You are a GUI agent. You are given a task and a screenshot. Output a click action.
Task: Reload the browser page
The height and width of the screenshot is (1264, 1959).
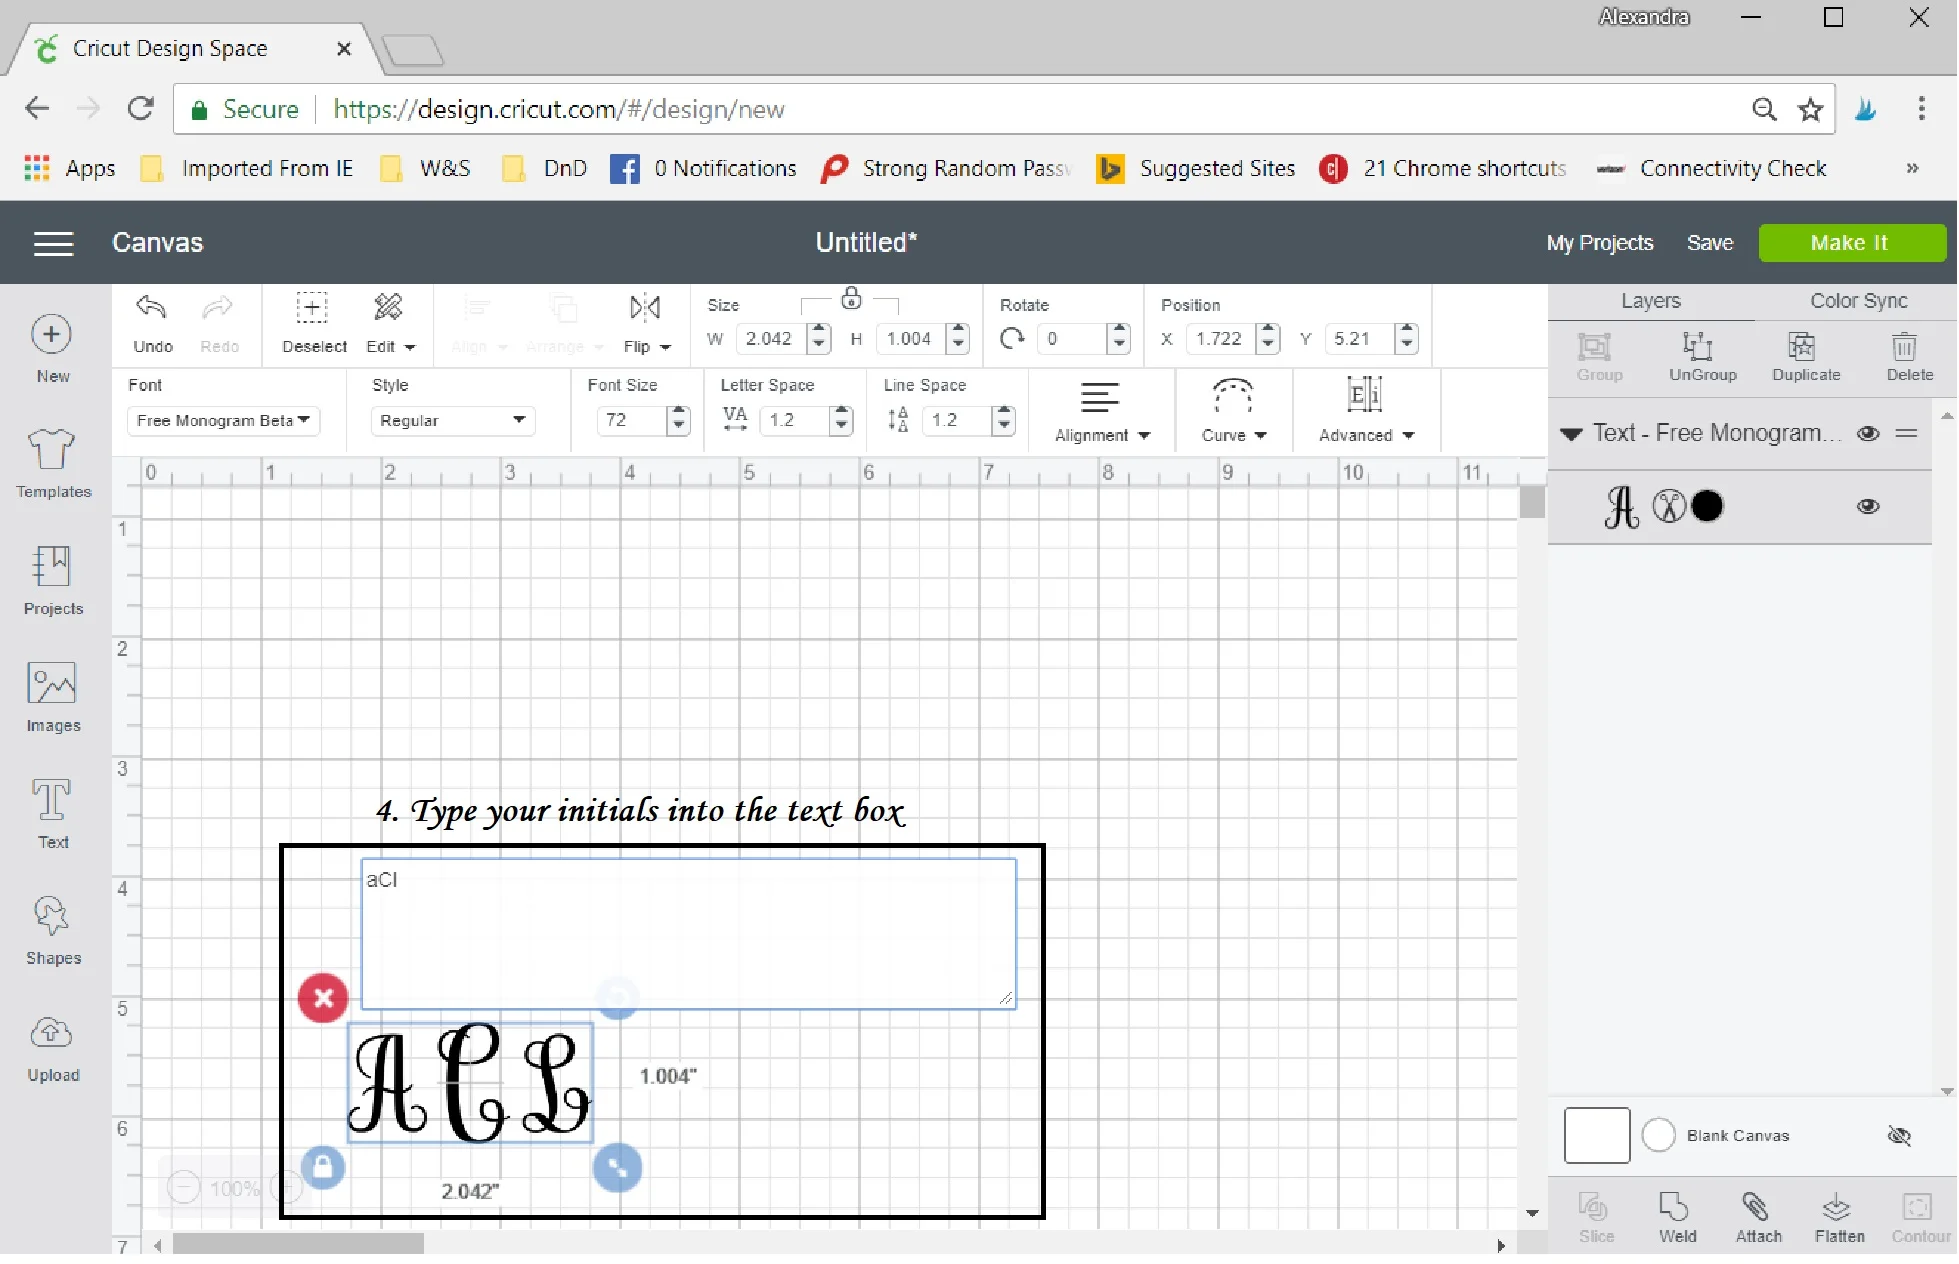(x=141, y=108)
